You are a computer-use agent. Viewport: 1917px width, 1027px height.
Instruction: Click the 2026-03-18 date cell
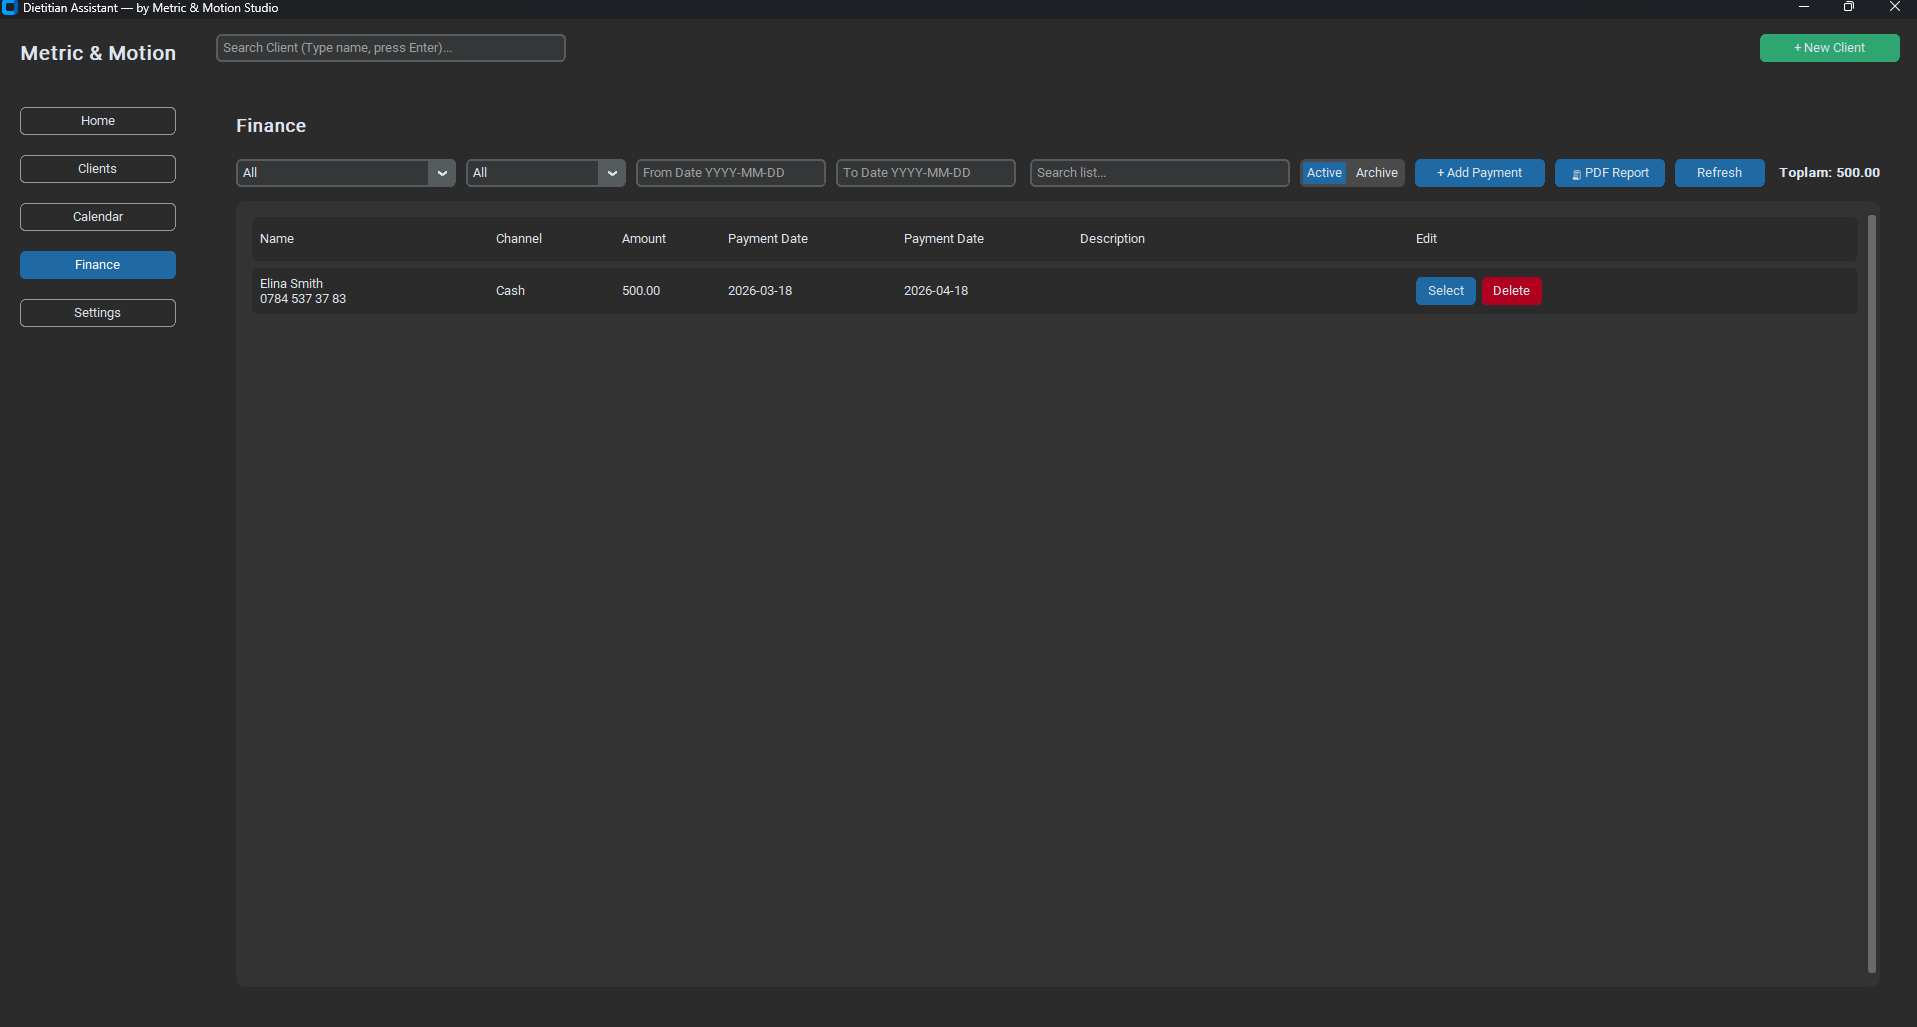click(x=760, y=291)
